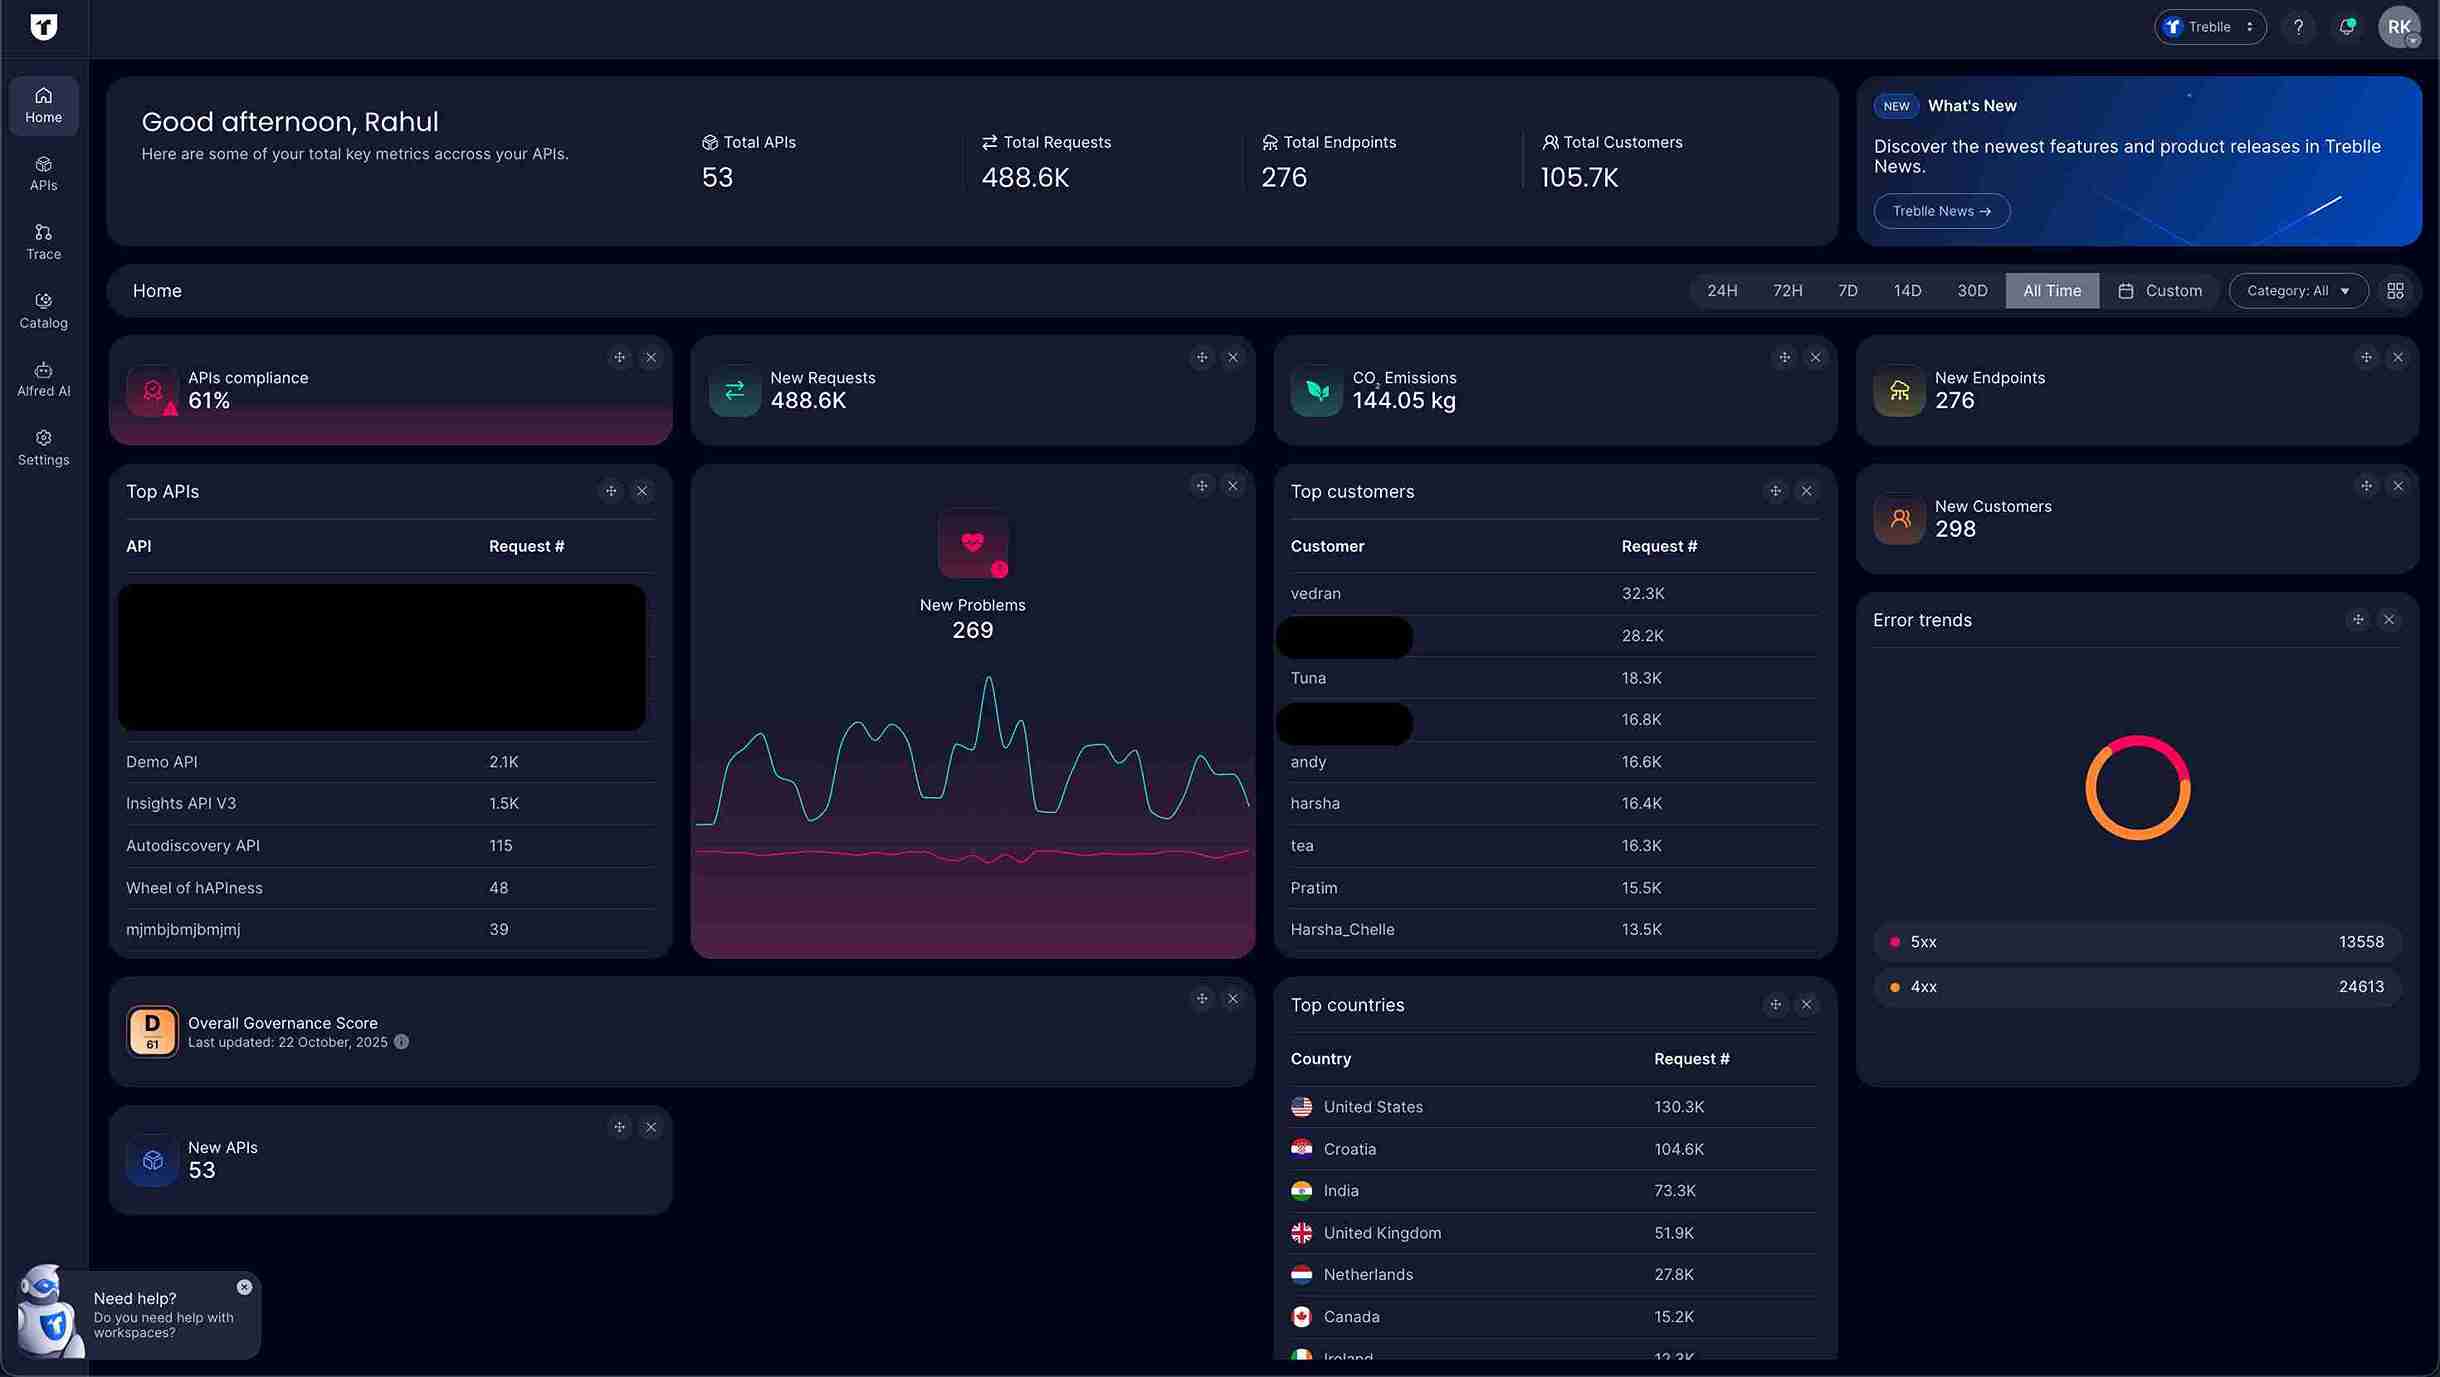Open Trace in the sidebar

[43, 241]
